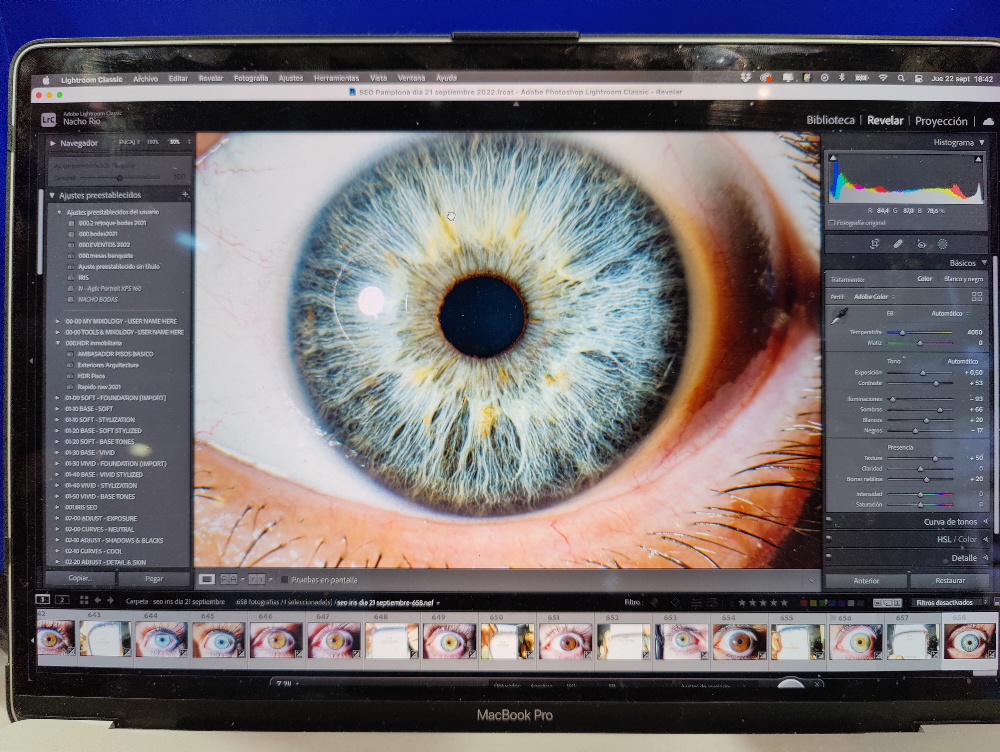Go back with the filmstrip left arrow

pos(98,600)
